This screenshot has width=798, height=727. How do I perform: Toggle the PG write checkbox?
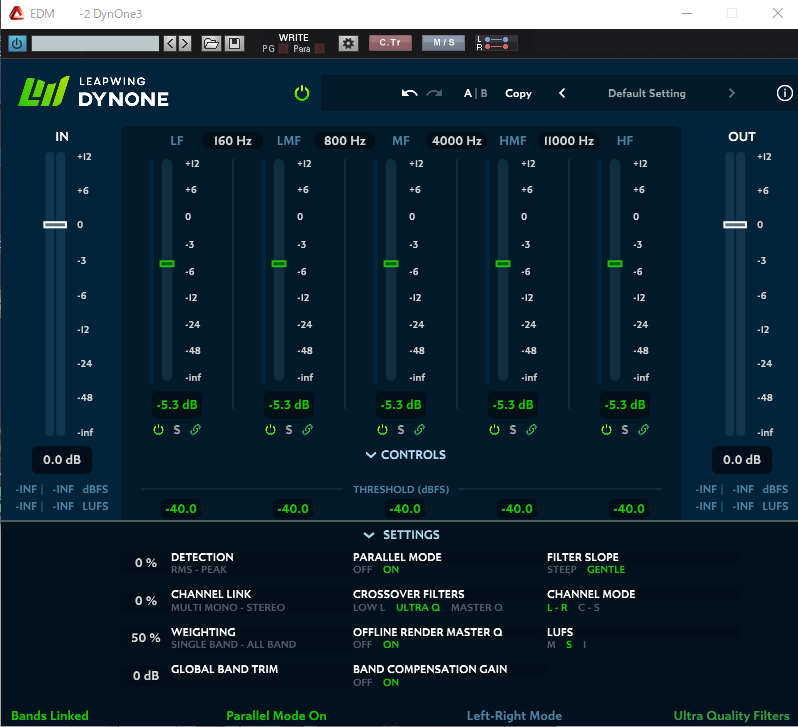(x=283, y=49)
